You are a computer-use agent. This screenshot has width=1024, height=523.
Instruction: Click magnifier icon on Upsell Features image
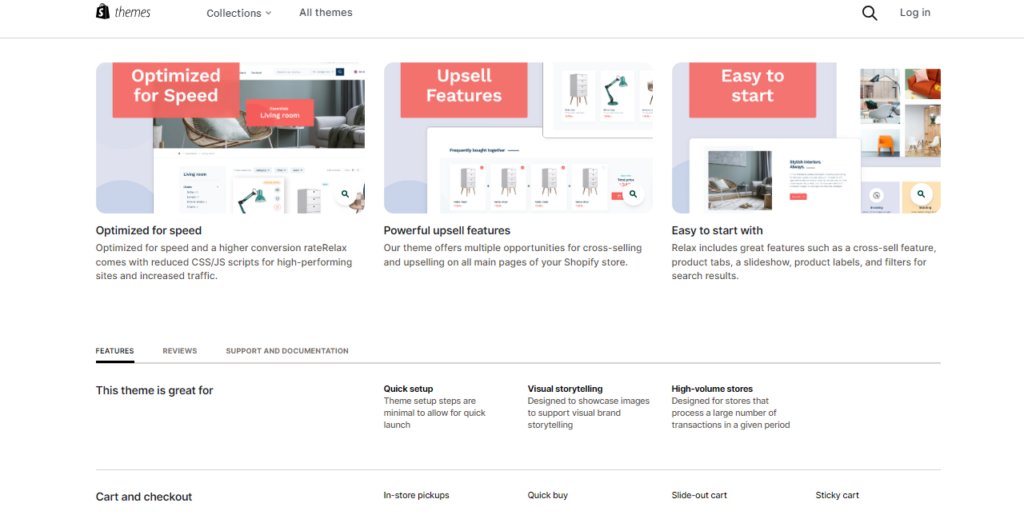(633, 193)
